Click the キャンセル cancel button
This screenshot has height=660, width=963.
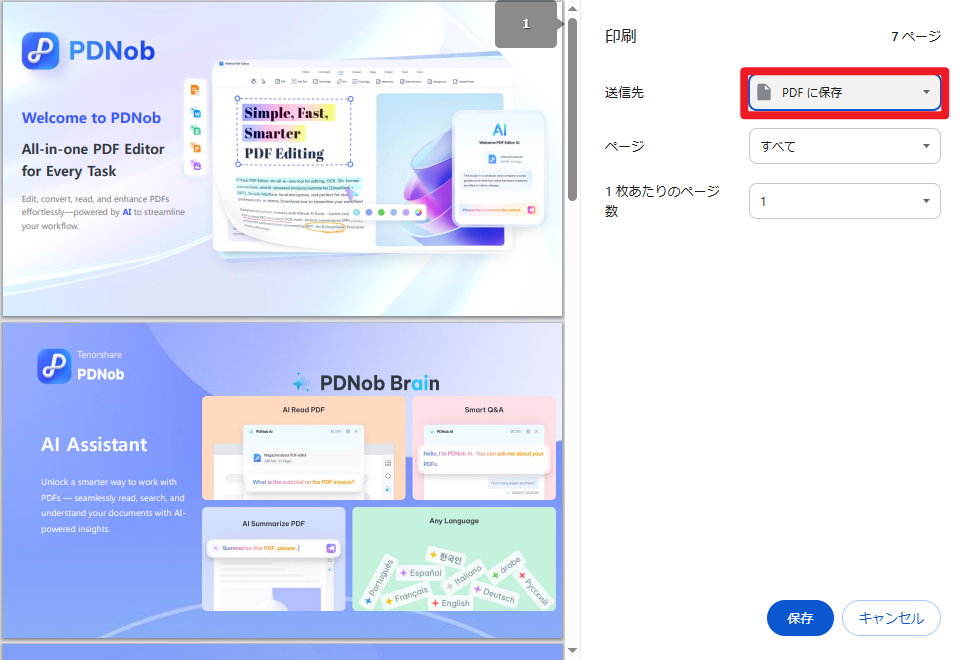891,618
